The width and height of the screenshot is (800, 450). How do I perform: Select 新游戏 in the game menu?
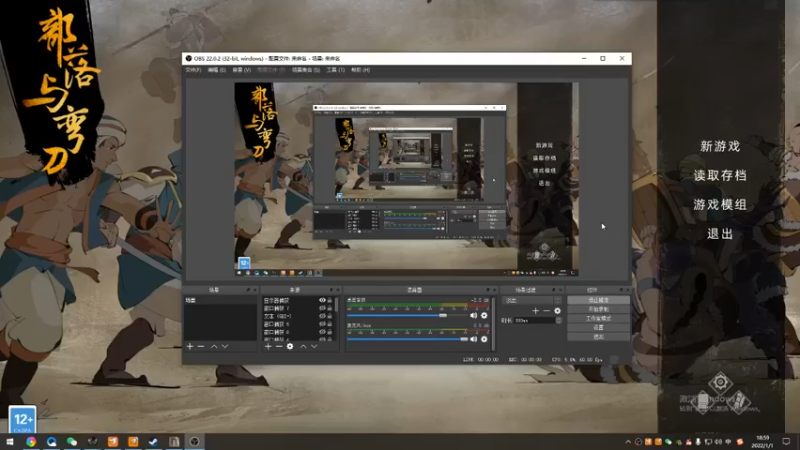point(720,146)
